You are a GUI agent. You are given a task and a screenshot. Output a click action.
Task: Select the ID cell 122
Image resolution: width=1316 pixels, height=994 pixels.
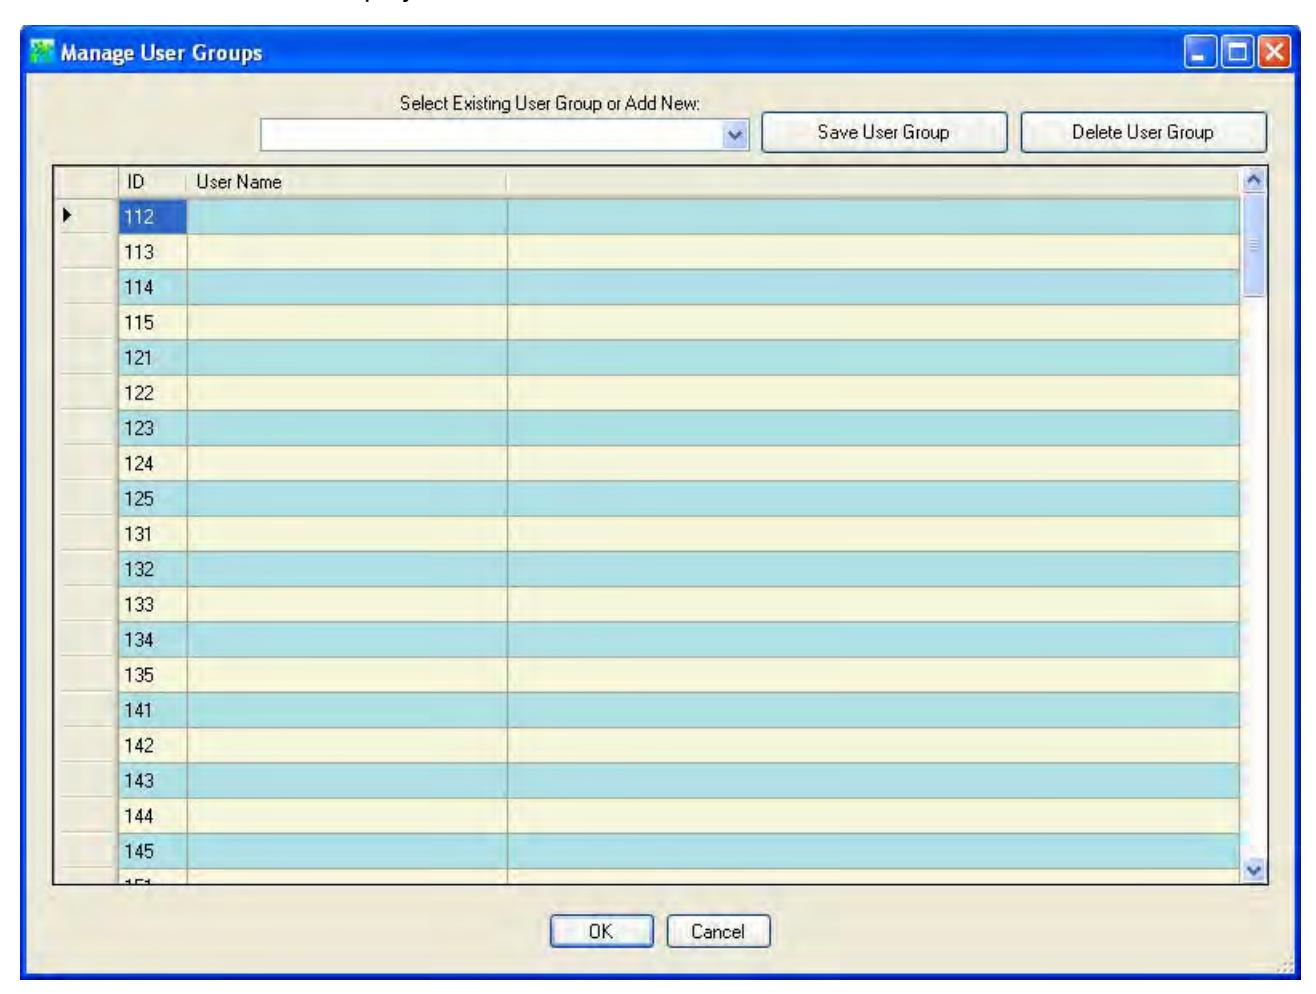point(152,393)
